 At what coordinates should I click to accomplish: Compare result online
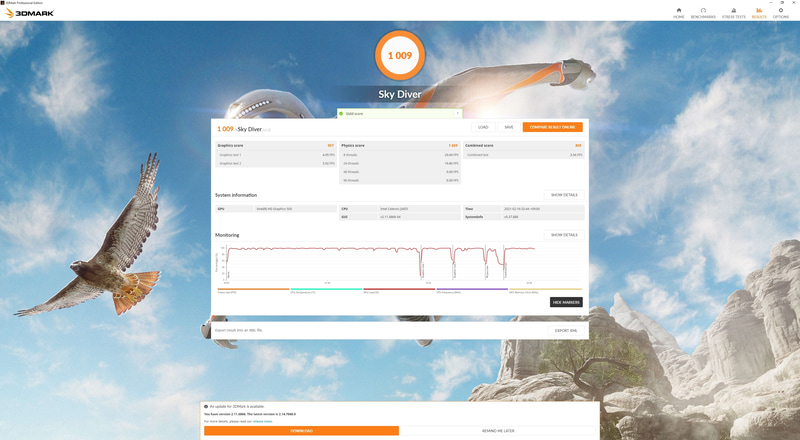[553, 127]
